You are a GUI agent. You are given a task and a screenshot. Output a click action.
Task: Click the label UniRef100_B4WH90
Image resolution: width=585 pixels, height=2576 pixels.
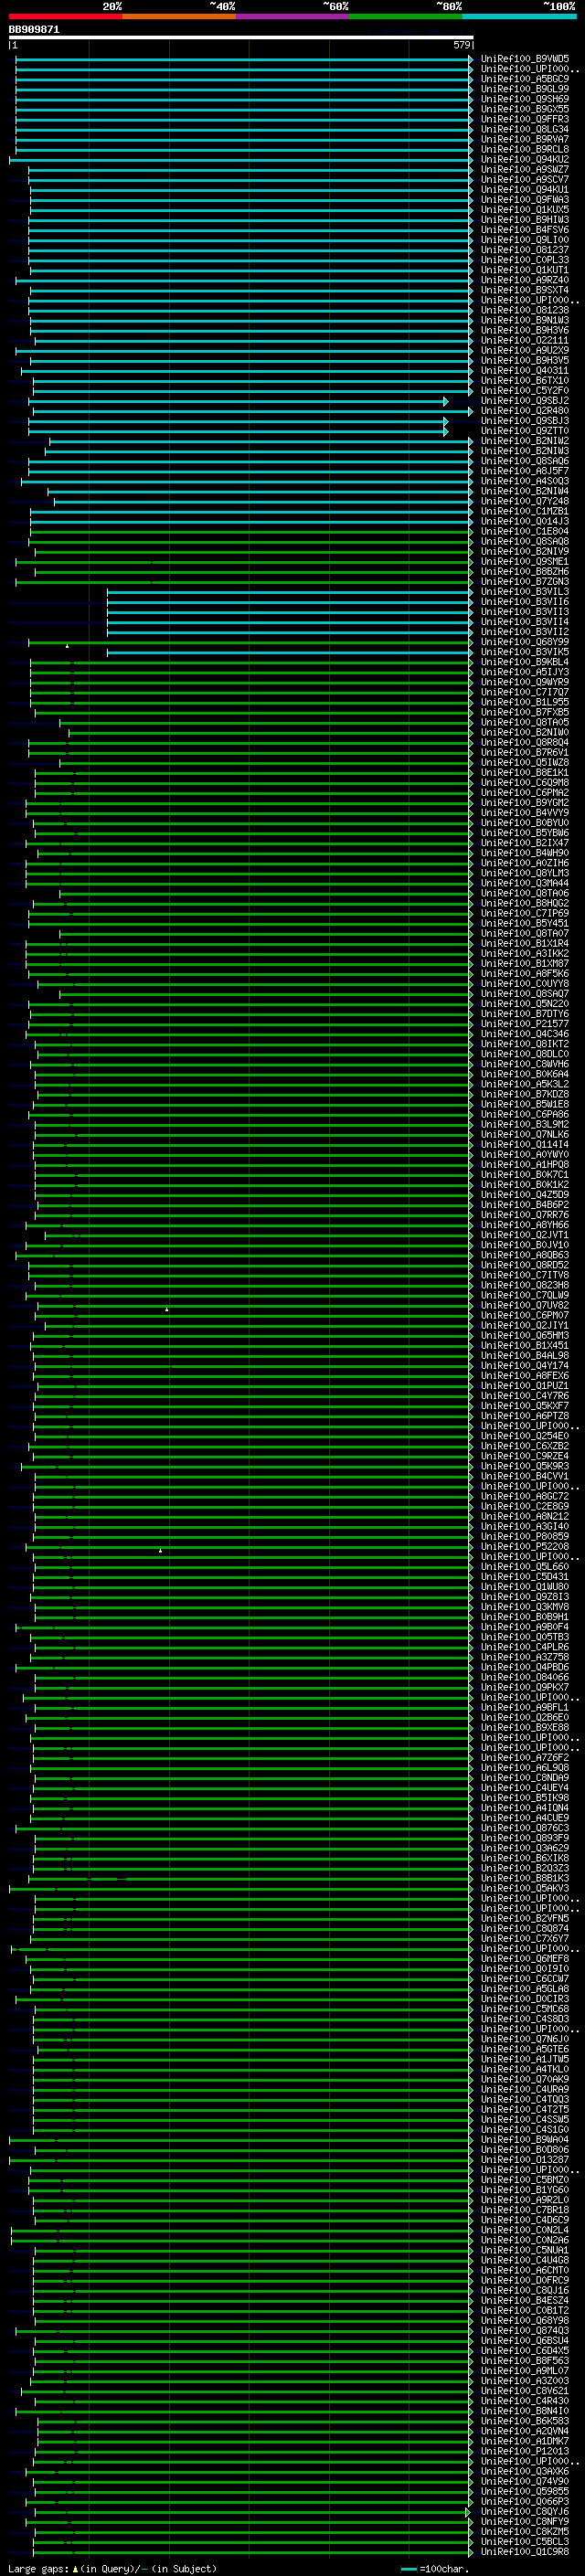pos(525,853)
